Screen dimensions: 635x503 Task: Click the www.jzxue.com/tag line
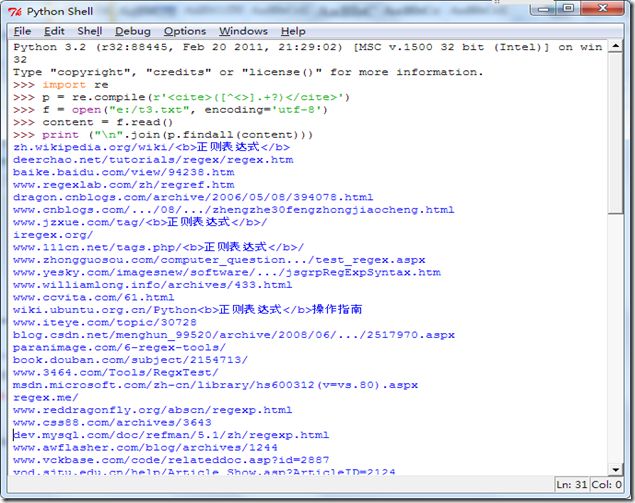[140, 222]
